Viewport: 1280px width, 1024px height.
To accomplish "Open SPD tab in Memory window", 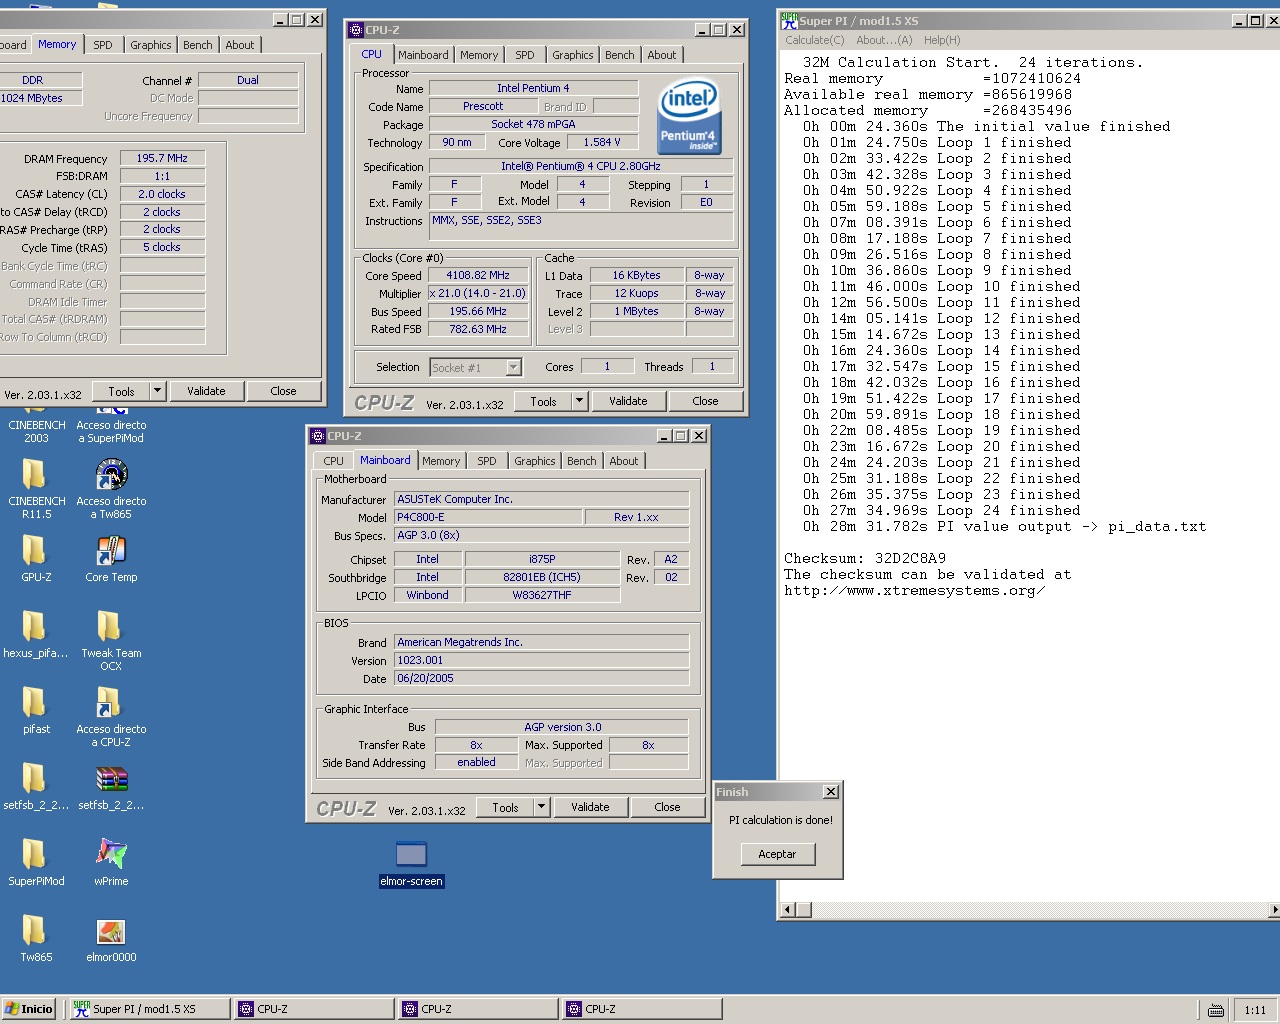I will pos(103,45).
